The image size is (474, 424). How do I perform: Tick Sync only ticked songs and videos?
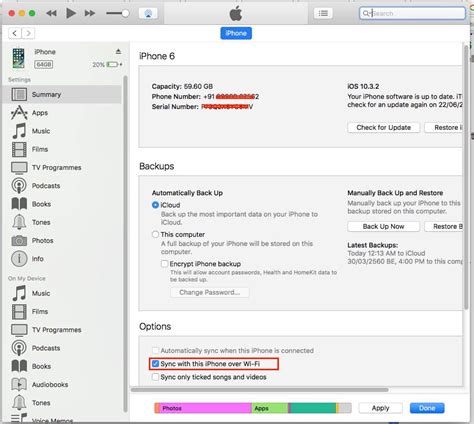pos(155,377)
